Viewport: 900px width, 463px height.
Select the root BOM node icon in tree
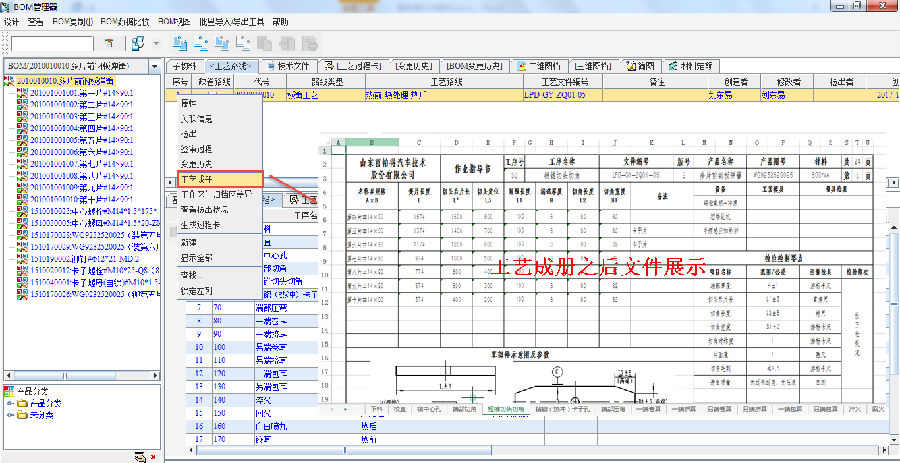pos(8,80)
